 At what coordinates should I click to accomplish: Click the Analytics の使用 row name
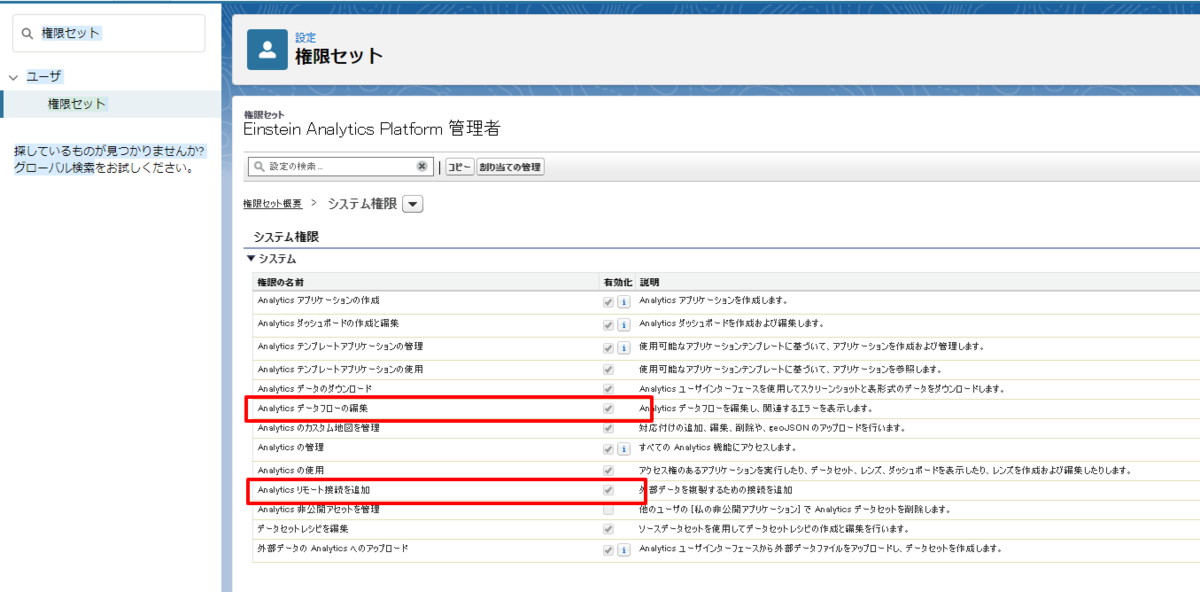(x=290, y=470)
